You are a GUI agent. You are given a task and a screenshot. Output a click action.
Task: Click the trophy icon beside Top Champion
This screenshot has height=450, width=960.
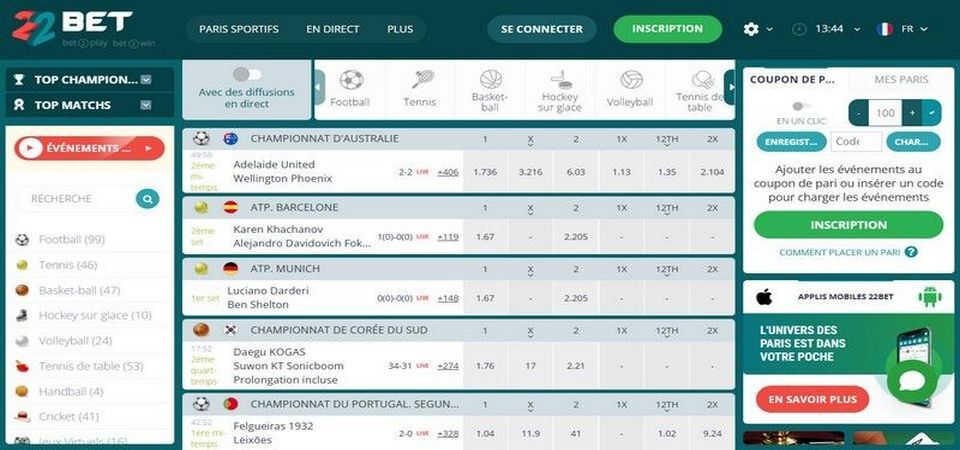pos(19,80)
